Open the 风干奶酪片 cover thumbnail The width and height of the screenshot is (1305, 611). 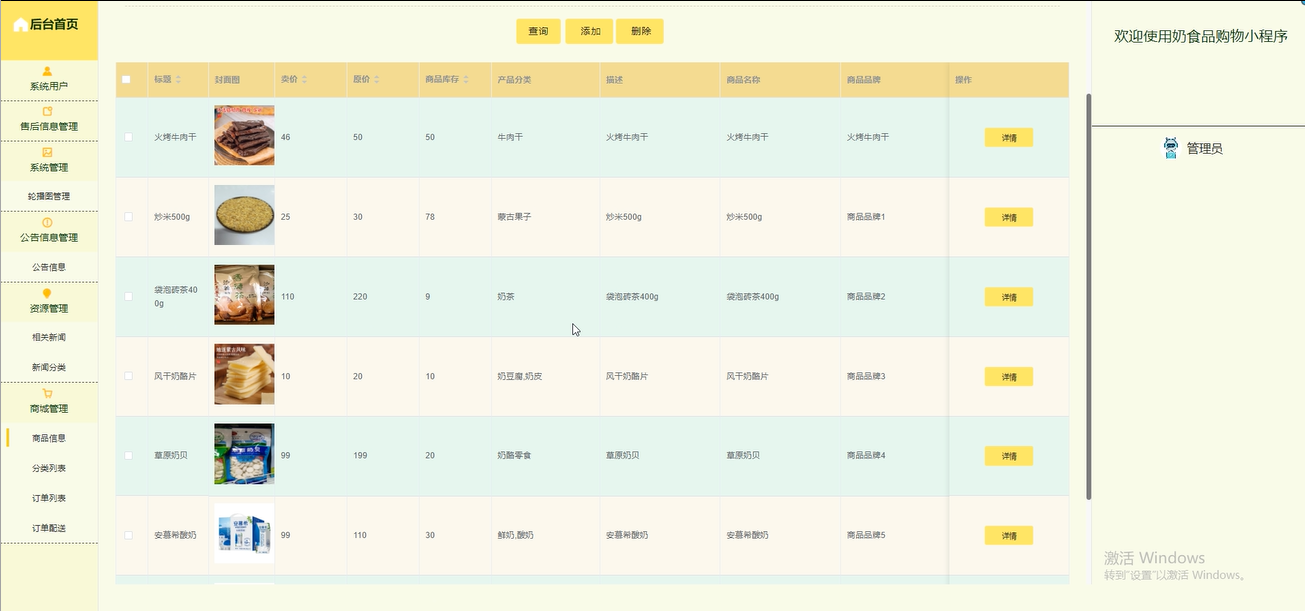244,375
